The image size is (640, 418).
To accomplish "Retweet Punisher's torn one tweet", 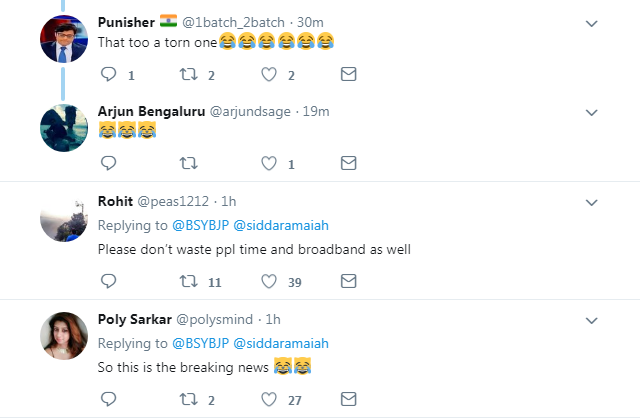I will 187,75.
